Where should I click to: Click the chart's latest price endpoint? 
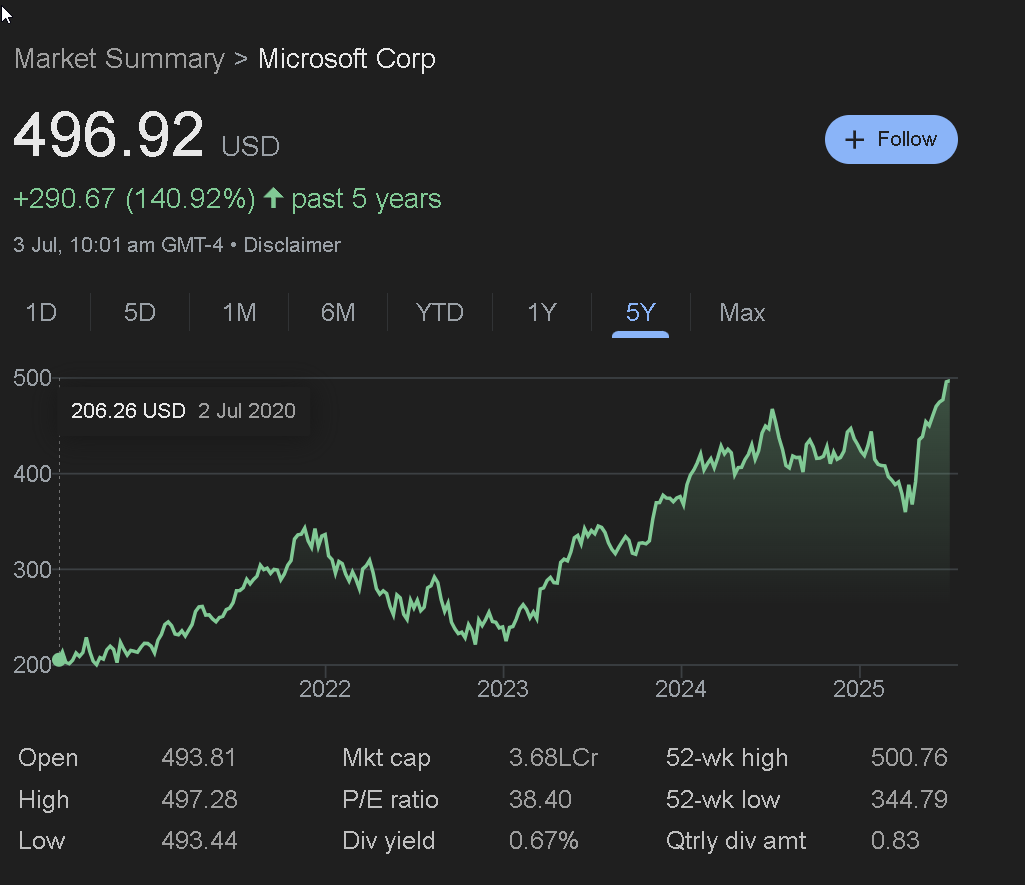pos(948,382)
